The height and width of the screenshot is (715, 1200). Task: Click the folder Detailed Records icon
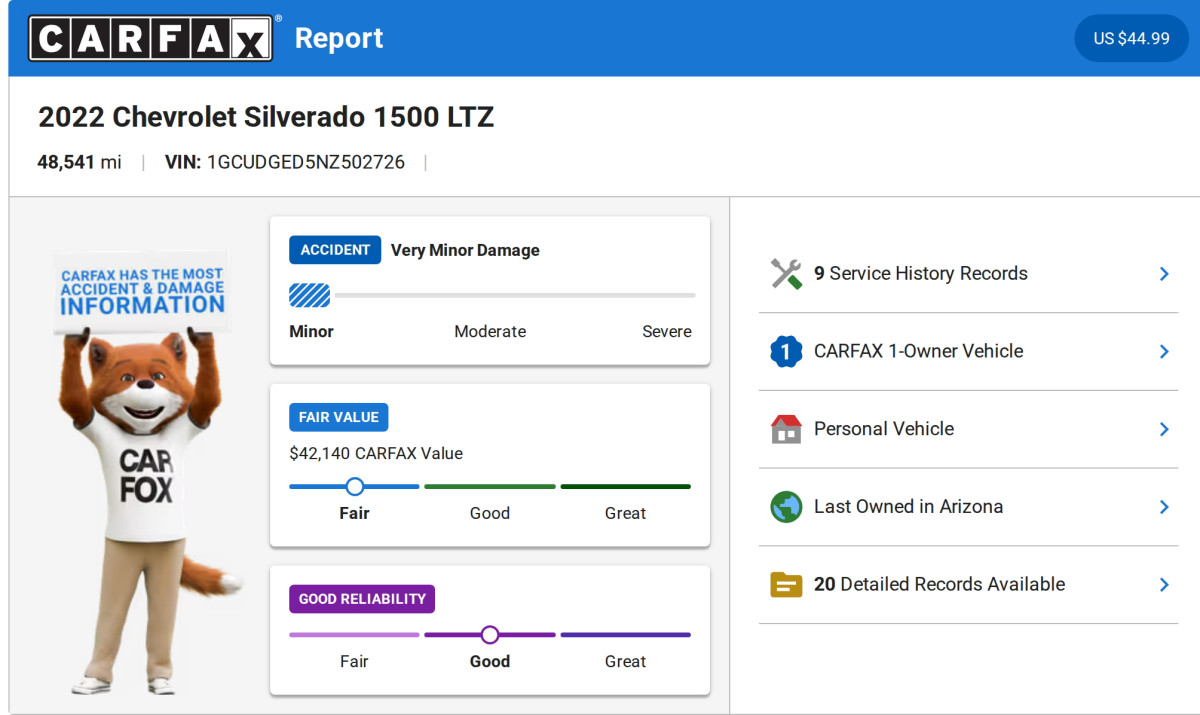coord(786,584)
